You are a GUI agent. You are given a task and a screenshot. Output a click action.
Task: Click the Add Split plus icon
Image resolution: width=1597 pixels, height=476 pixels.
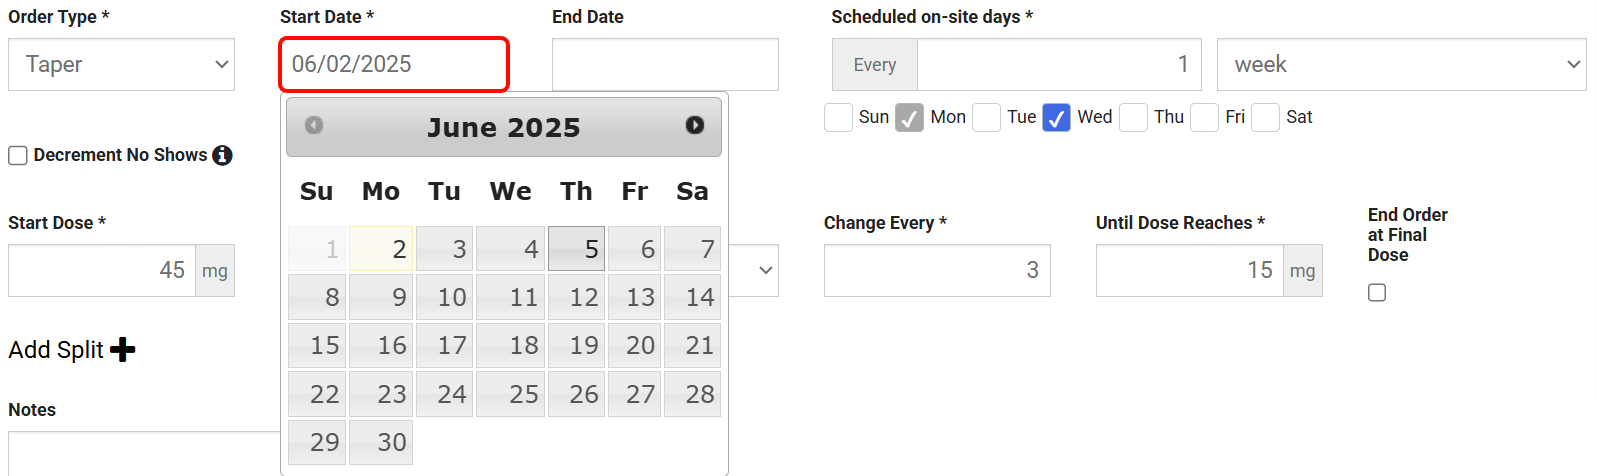pos(123,350)
